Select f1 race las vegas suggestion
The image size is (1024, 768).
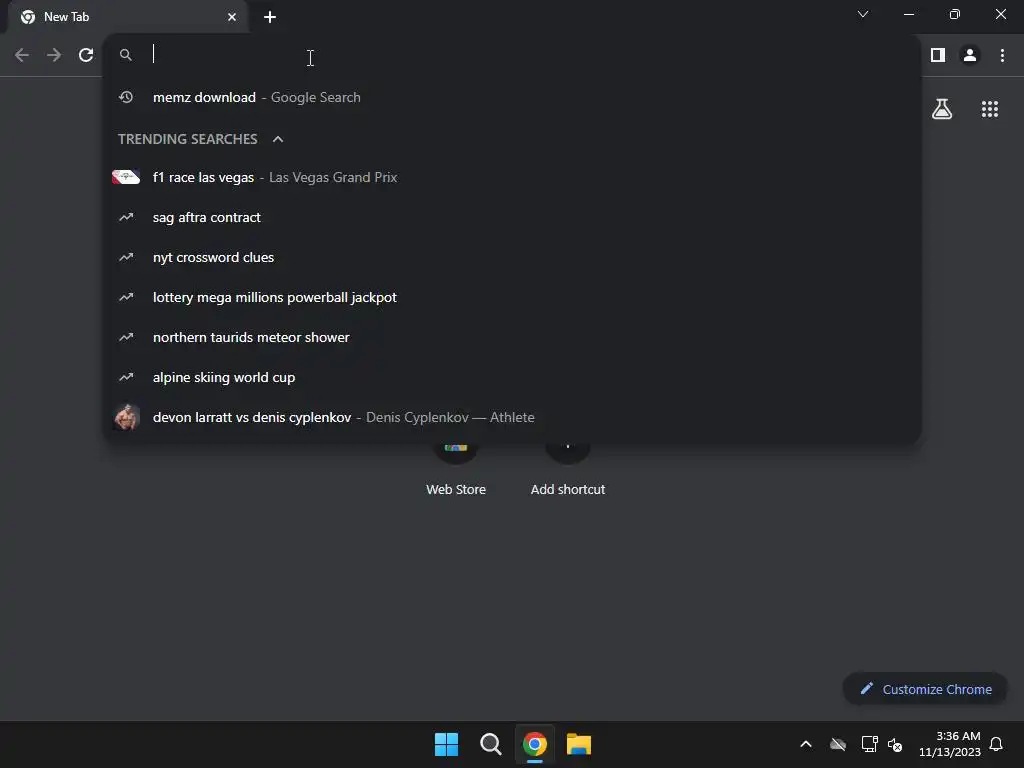(x=513, y=177)
